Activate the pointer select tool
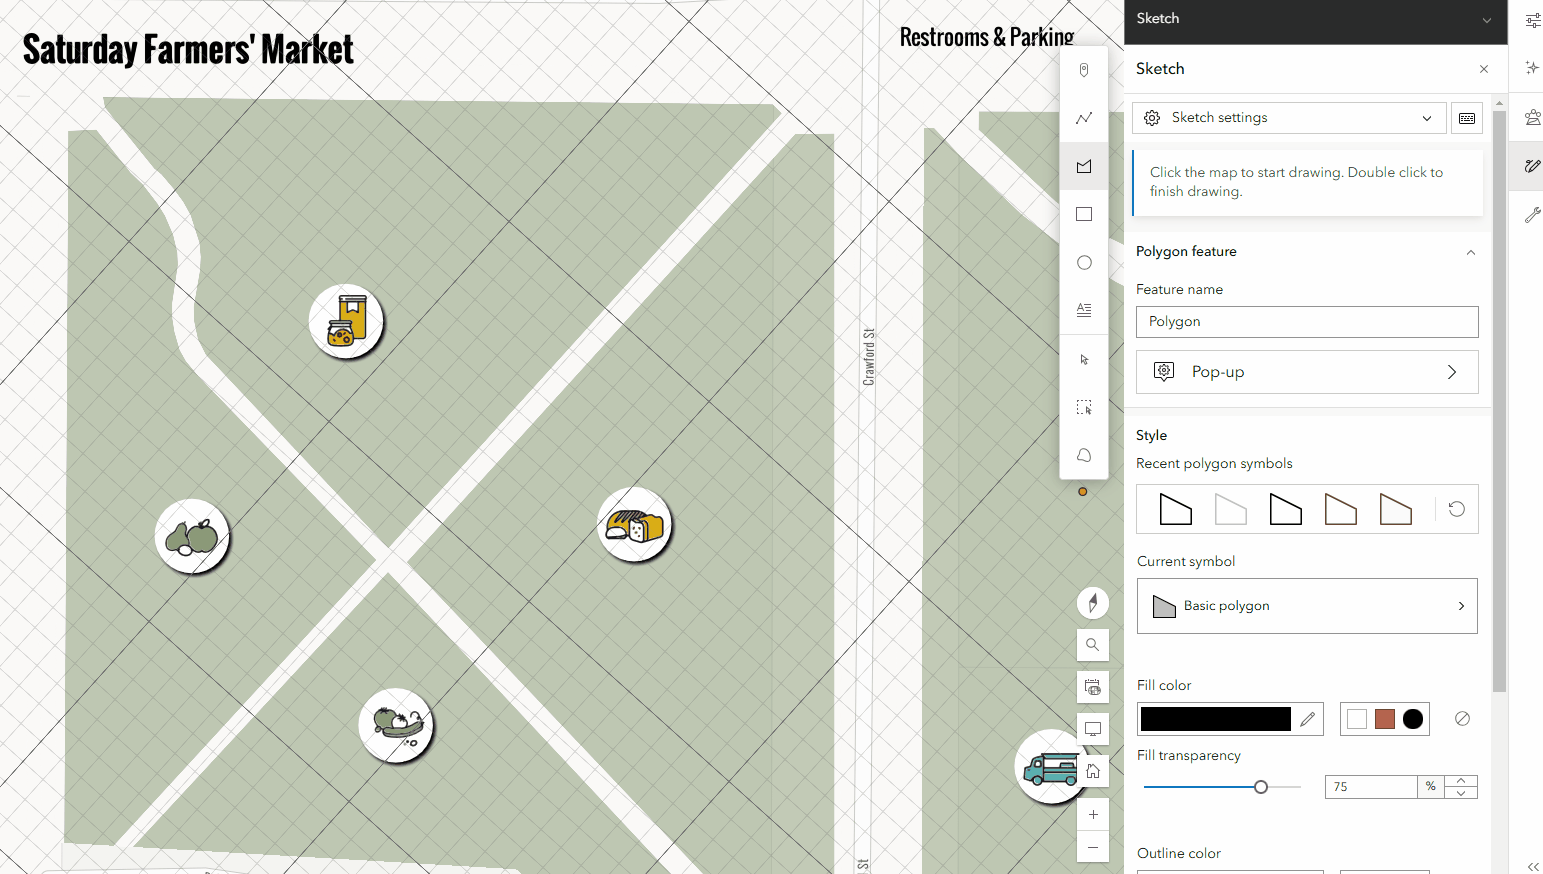The width and height of the screenshot is (1543, 874). click(1084, 359)
